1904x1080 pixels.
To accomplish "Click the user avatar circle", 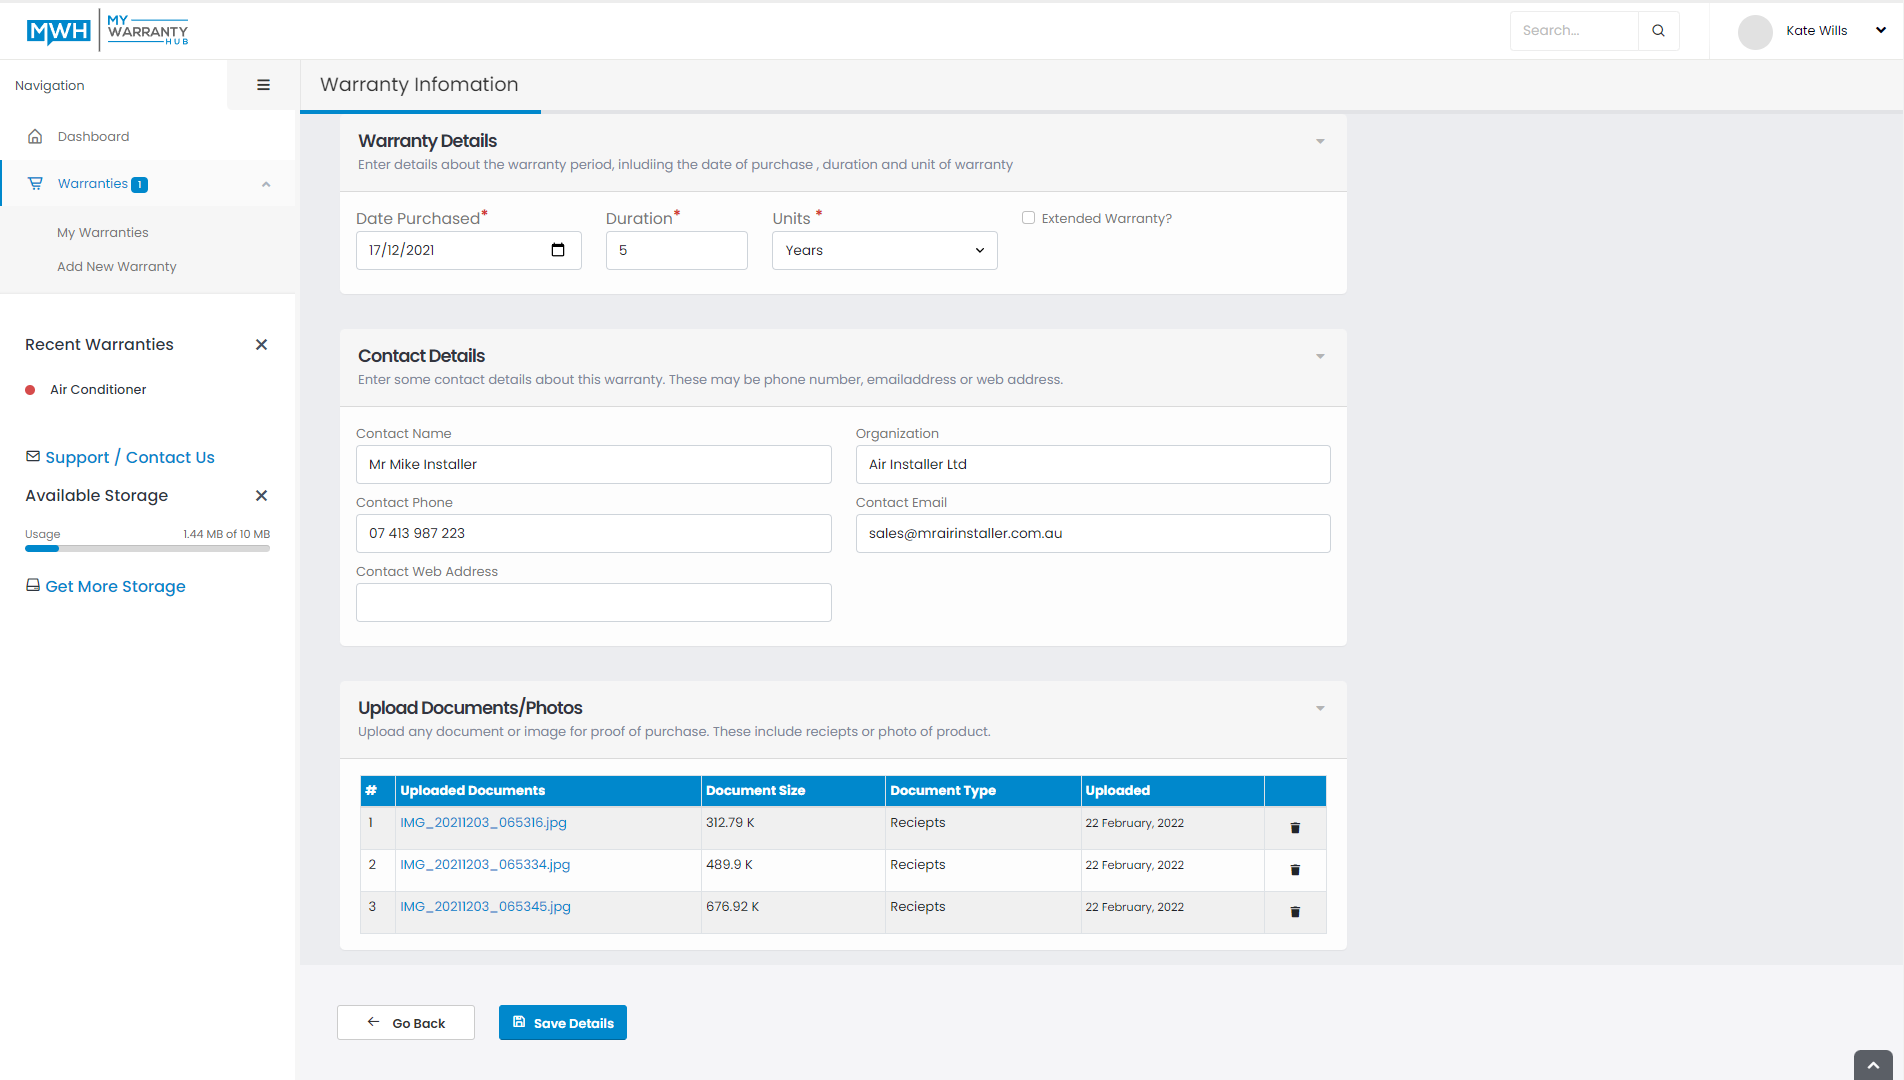I will tap(1755, 31).
